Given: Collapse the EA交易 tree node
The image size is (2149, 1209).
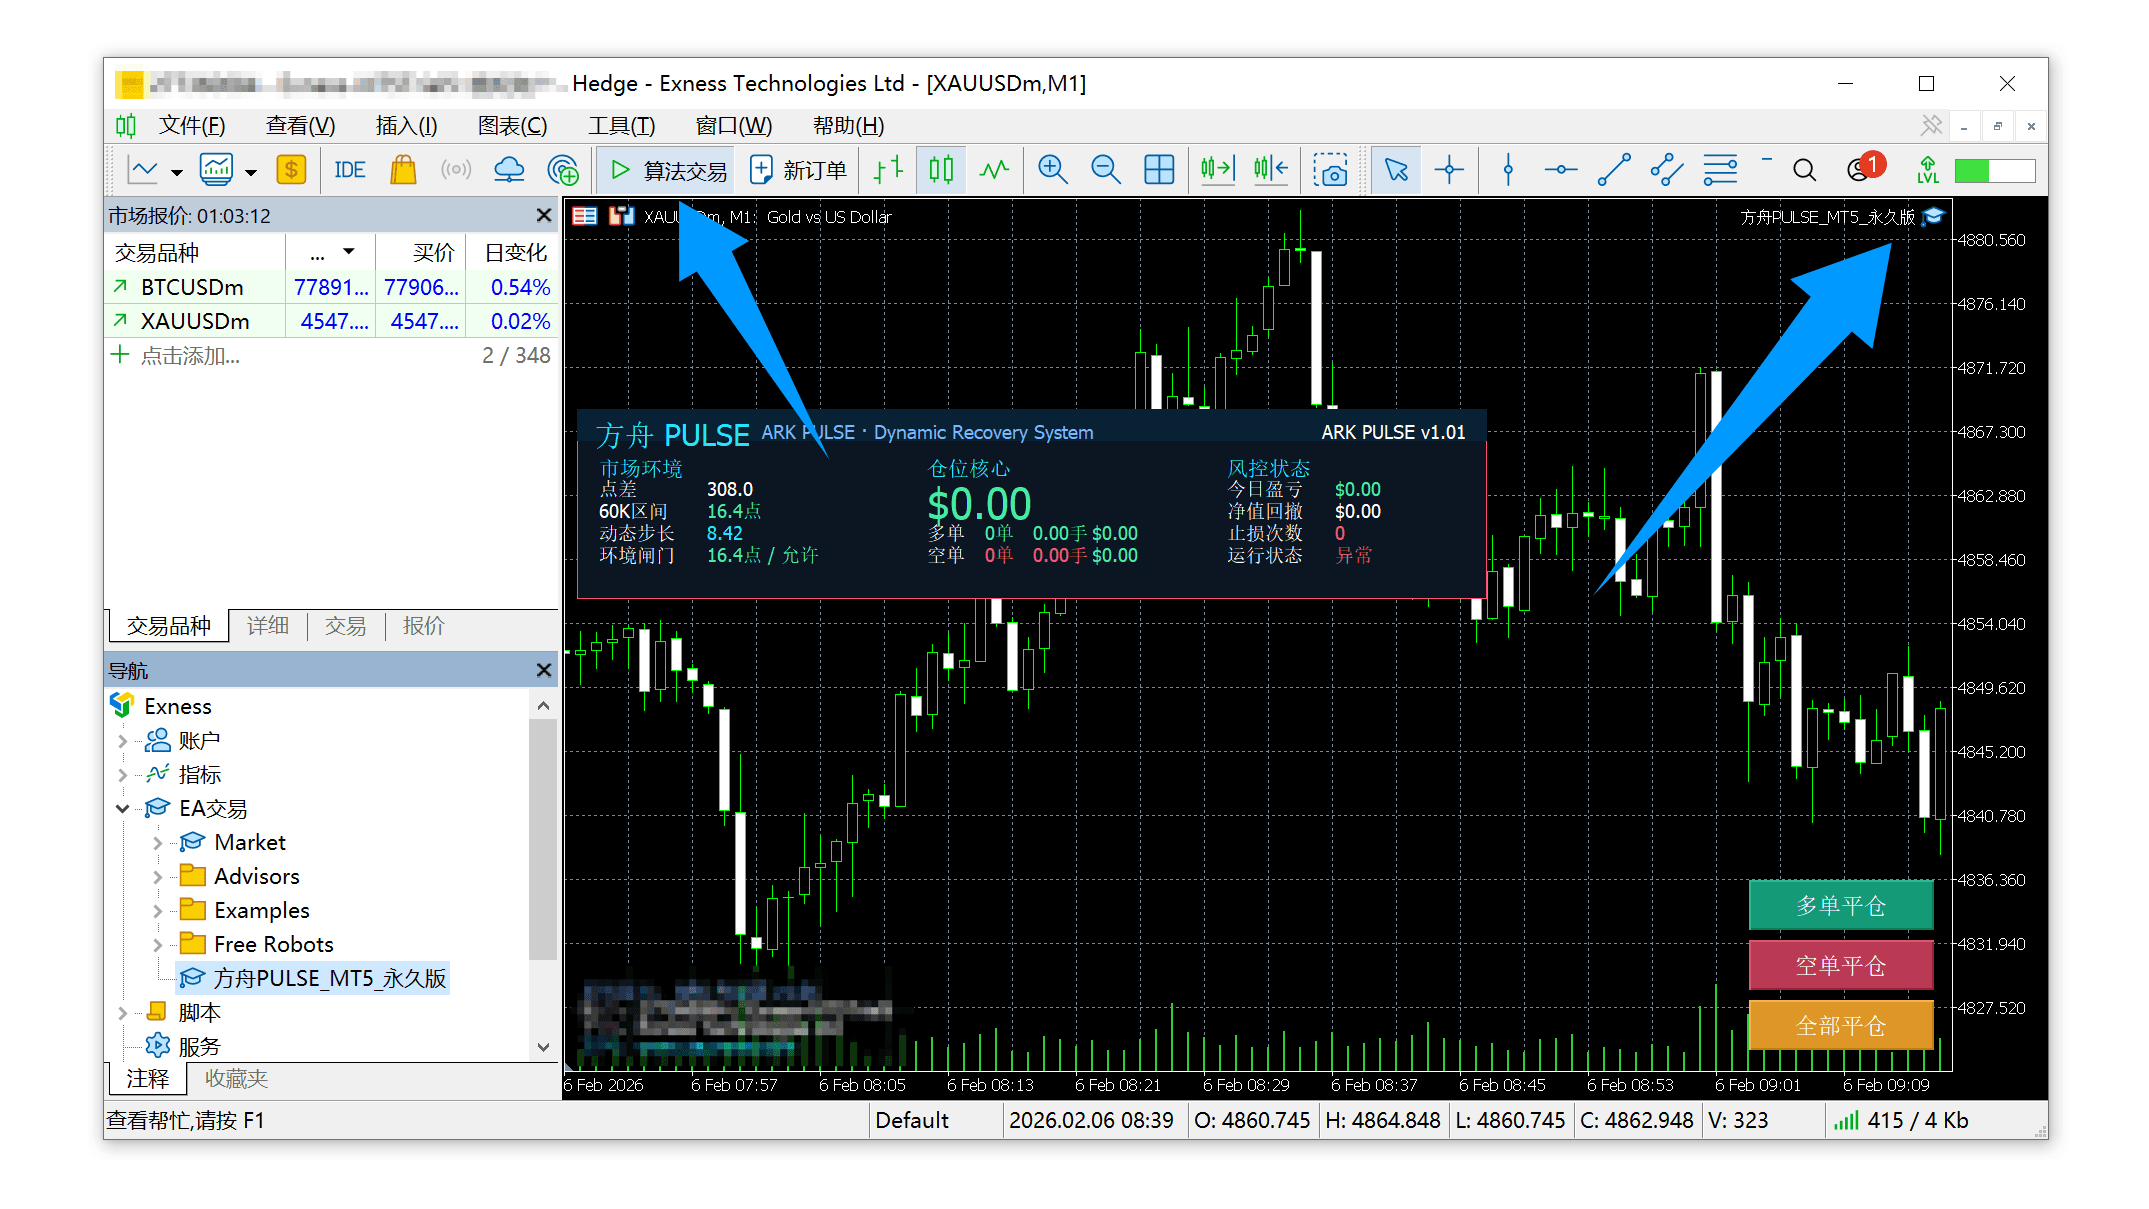Looking at the screenshot, I should (x=123, y=809).
